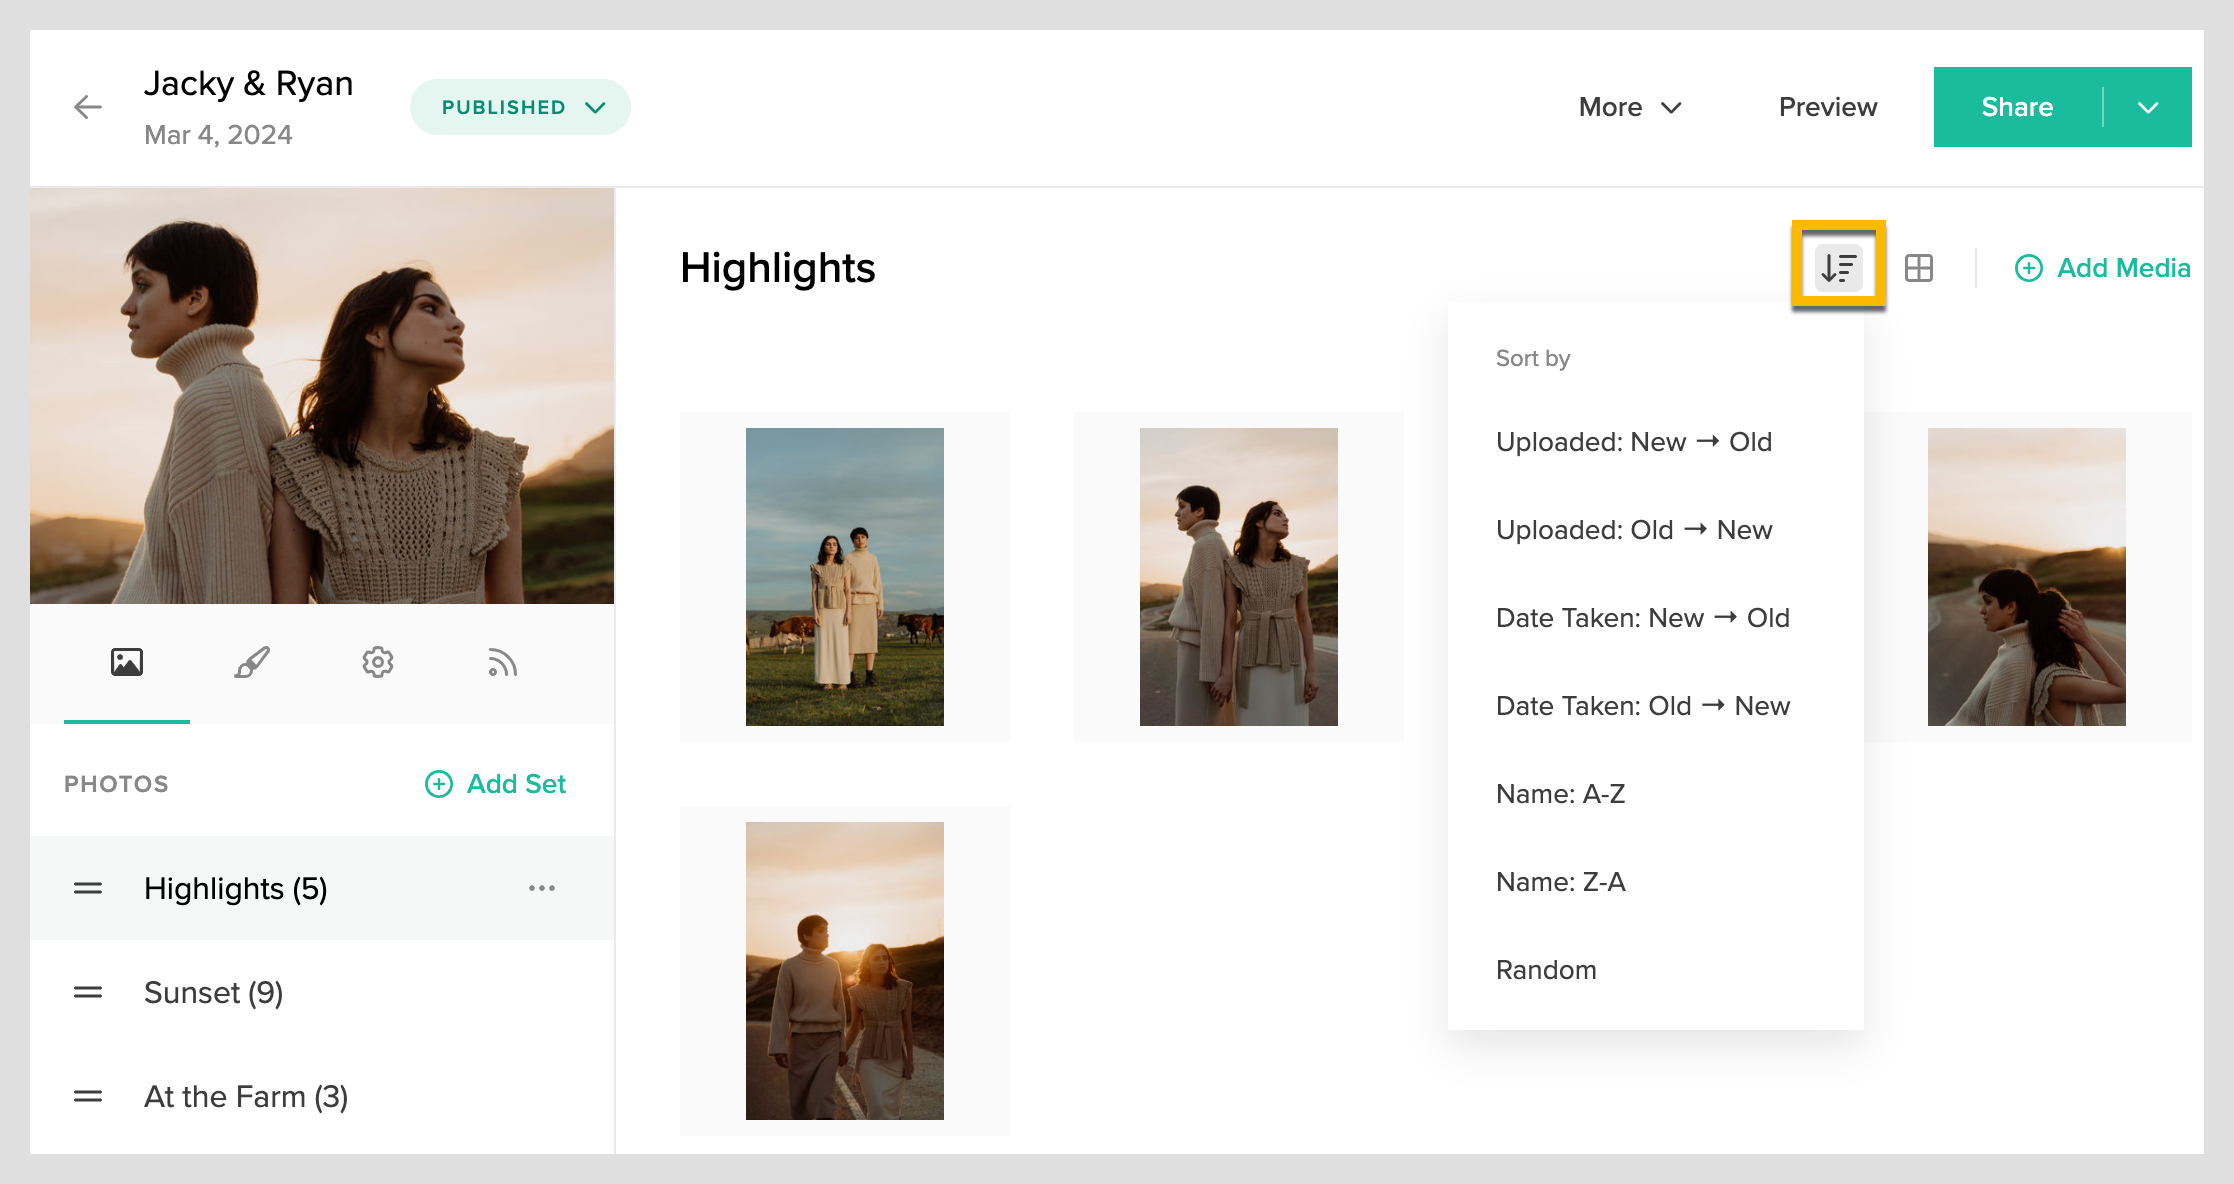This screenshot has width=2234, height=1184.
Task: Switch to grid layout view icon
Action: (x=1918, y=268)
